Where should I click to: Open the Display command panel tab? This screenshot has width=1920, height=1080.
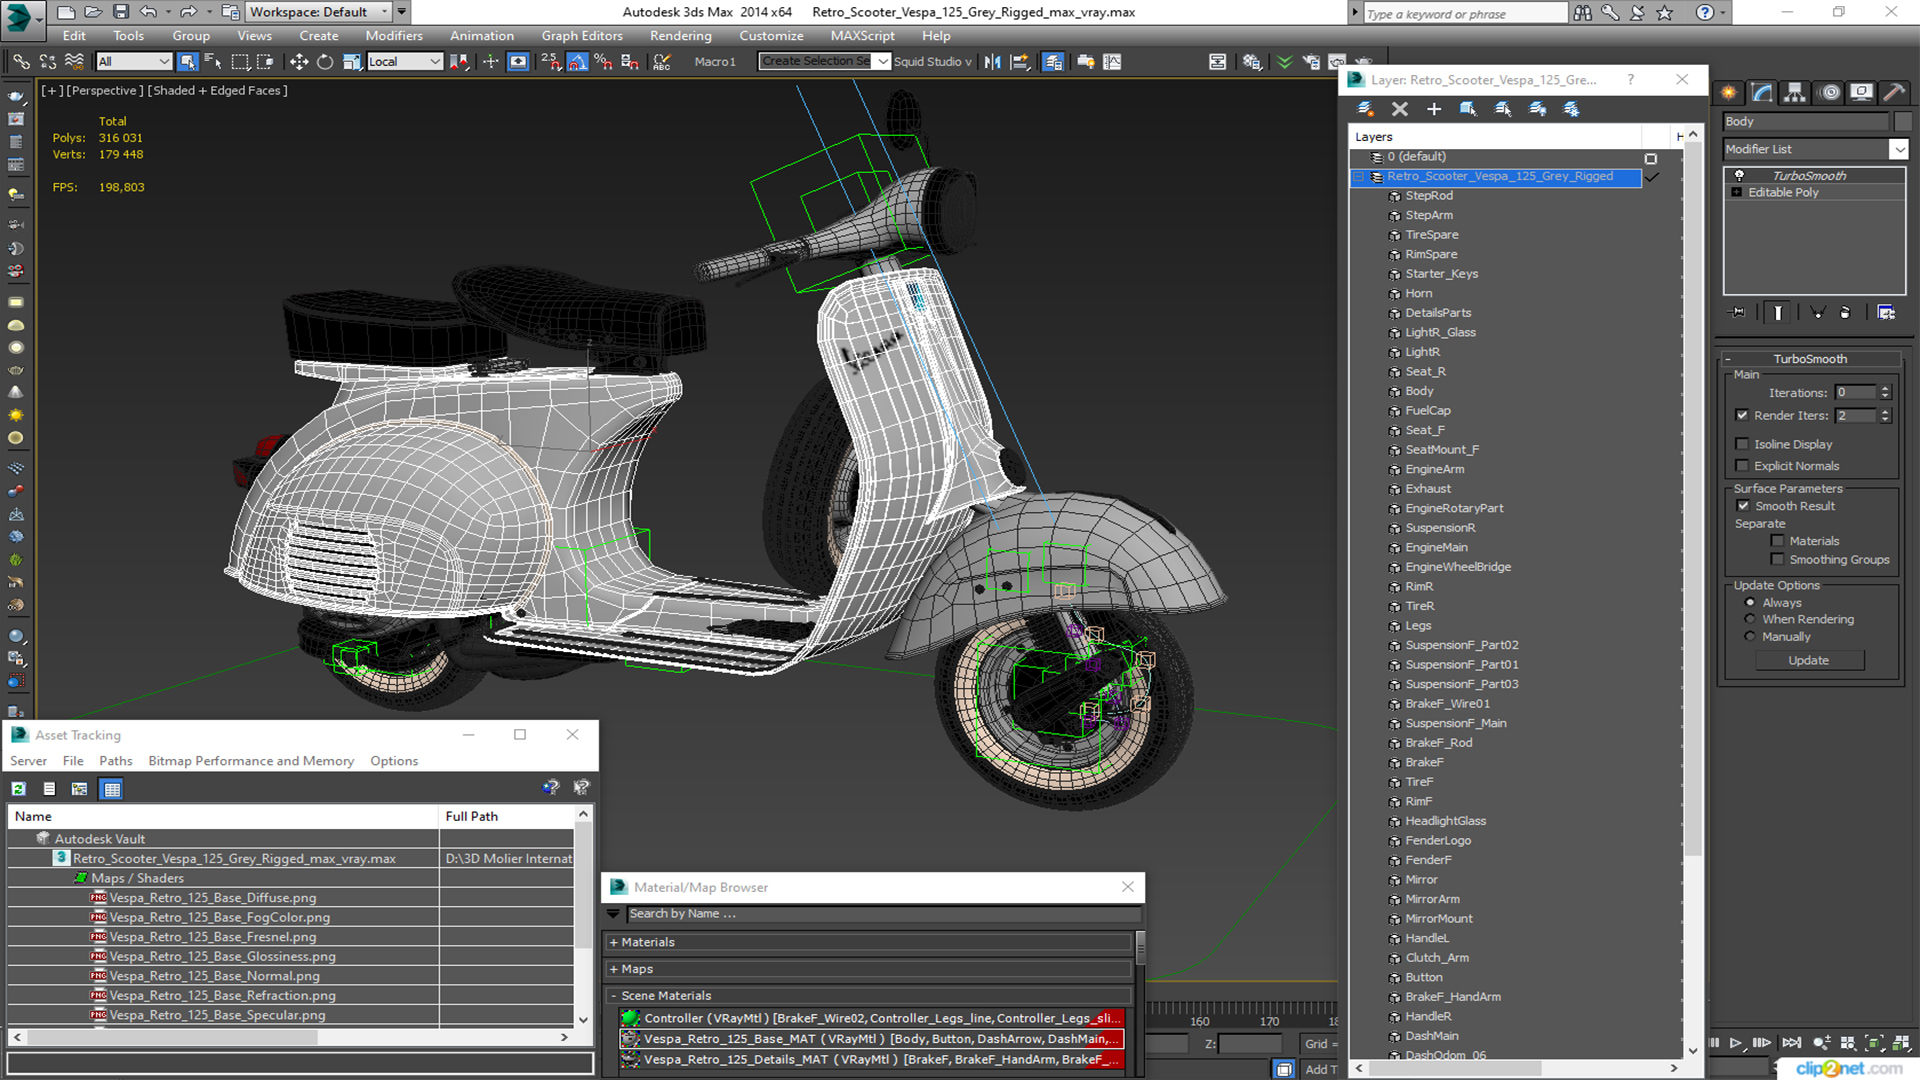(1861, 93)
